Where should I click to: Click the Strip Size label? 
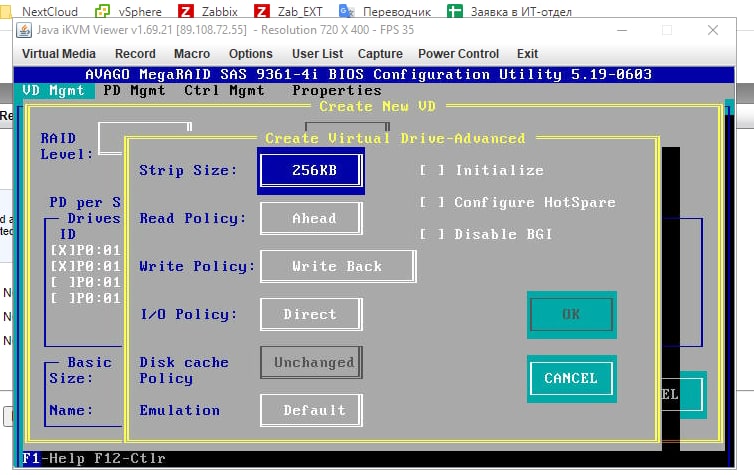(x=188, y=170)
